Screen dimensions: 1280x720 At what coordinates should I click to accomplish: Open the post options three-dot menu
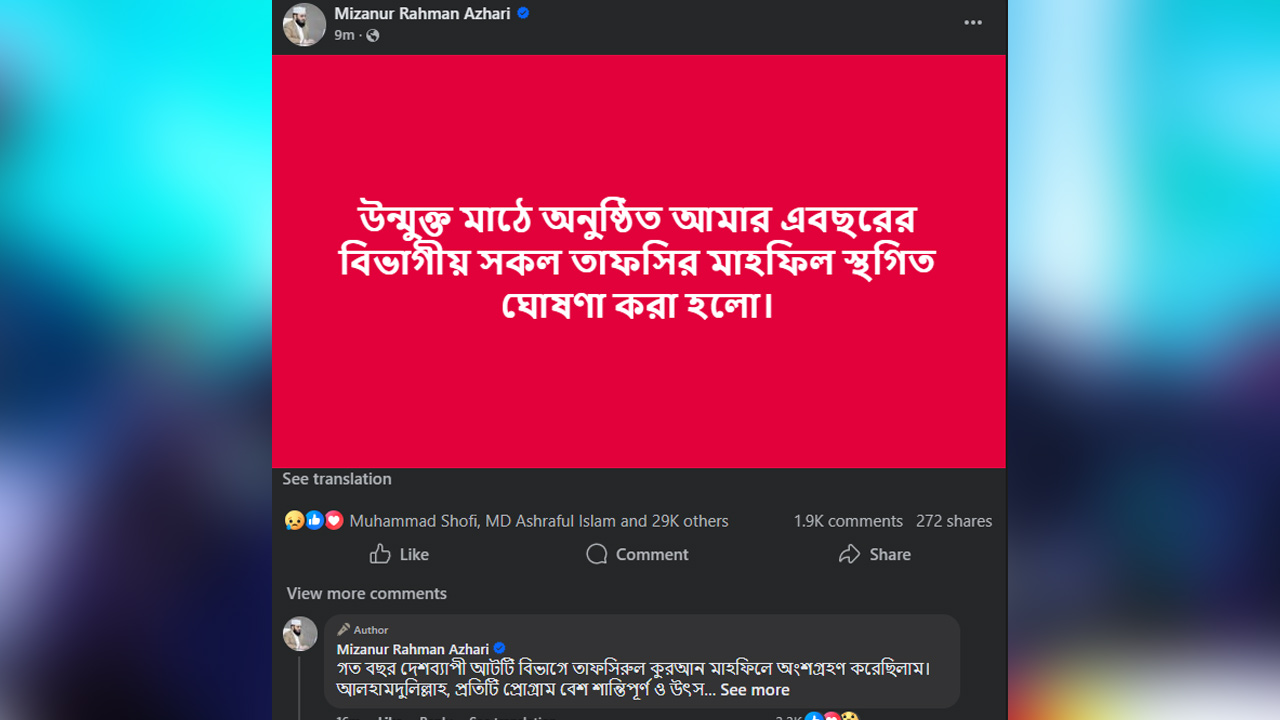972,22
